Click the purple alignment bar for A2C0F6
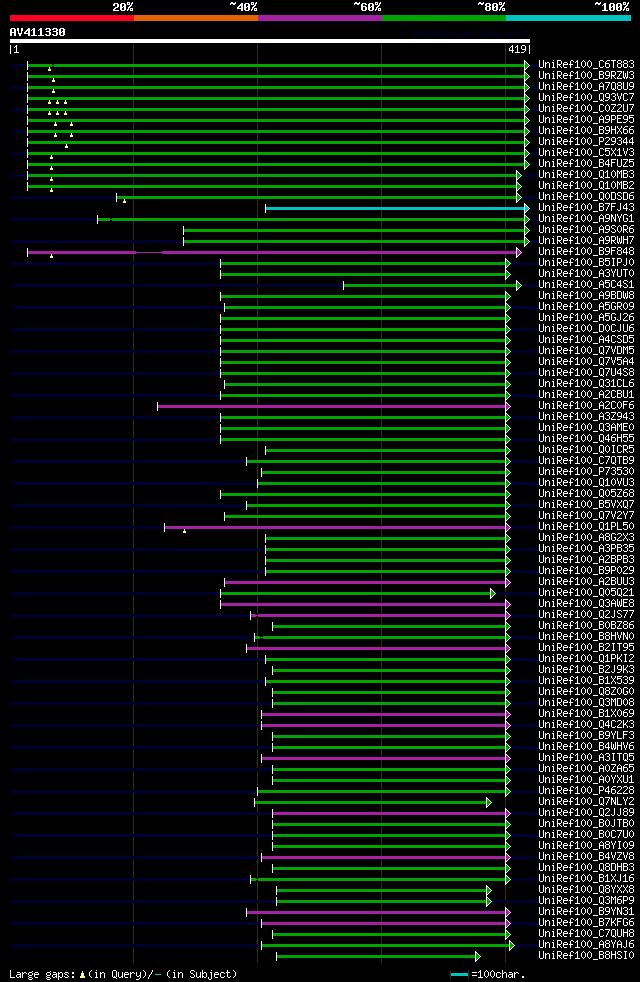 click(332, 406)
